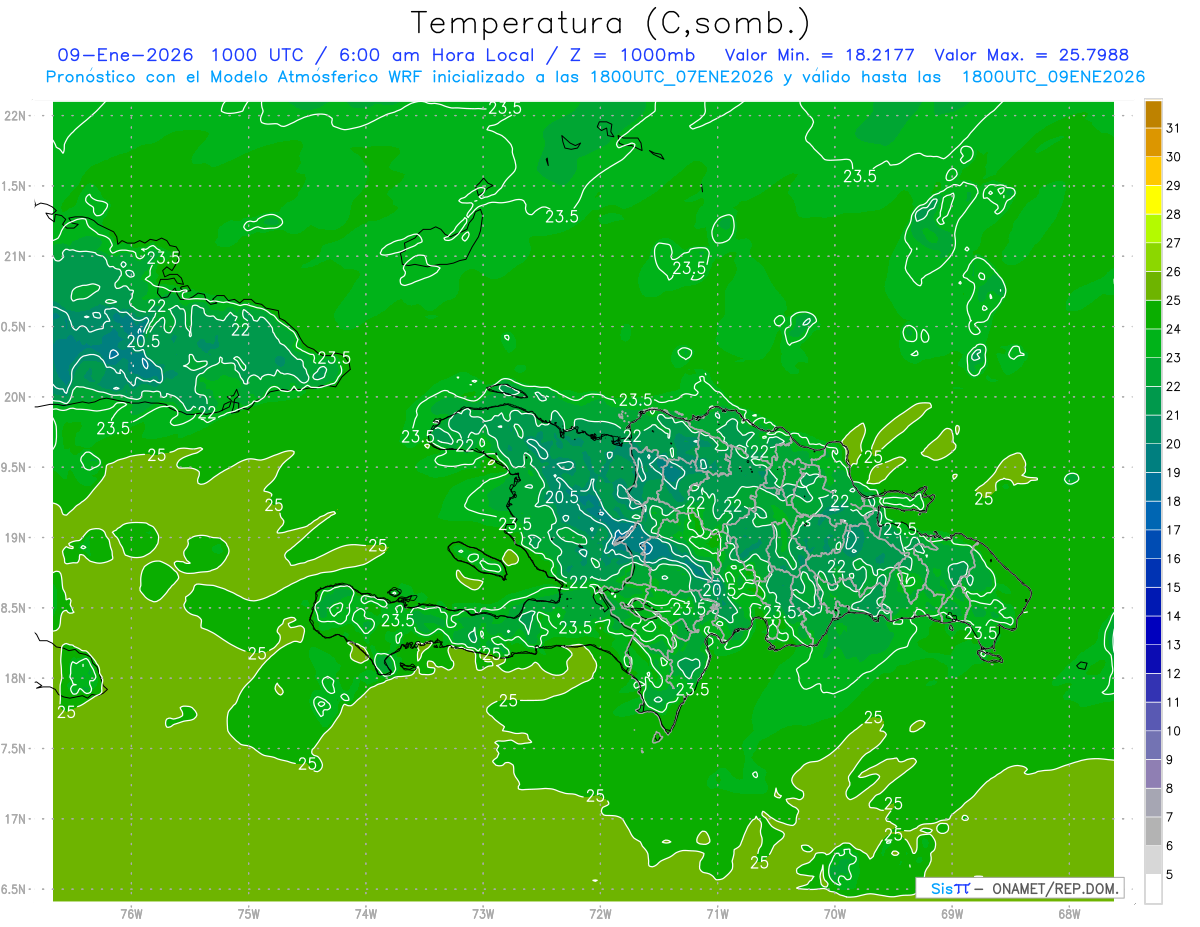Click the 69W longitude axis label

click(952, 913)
